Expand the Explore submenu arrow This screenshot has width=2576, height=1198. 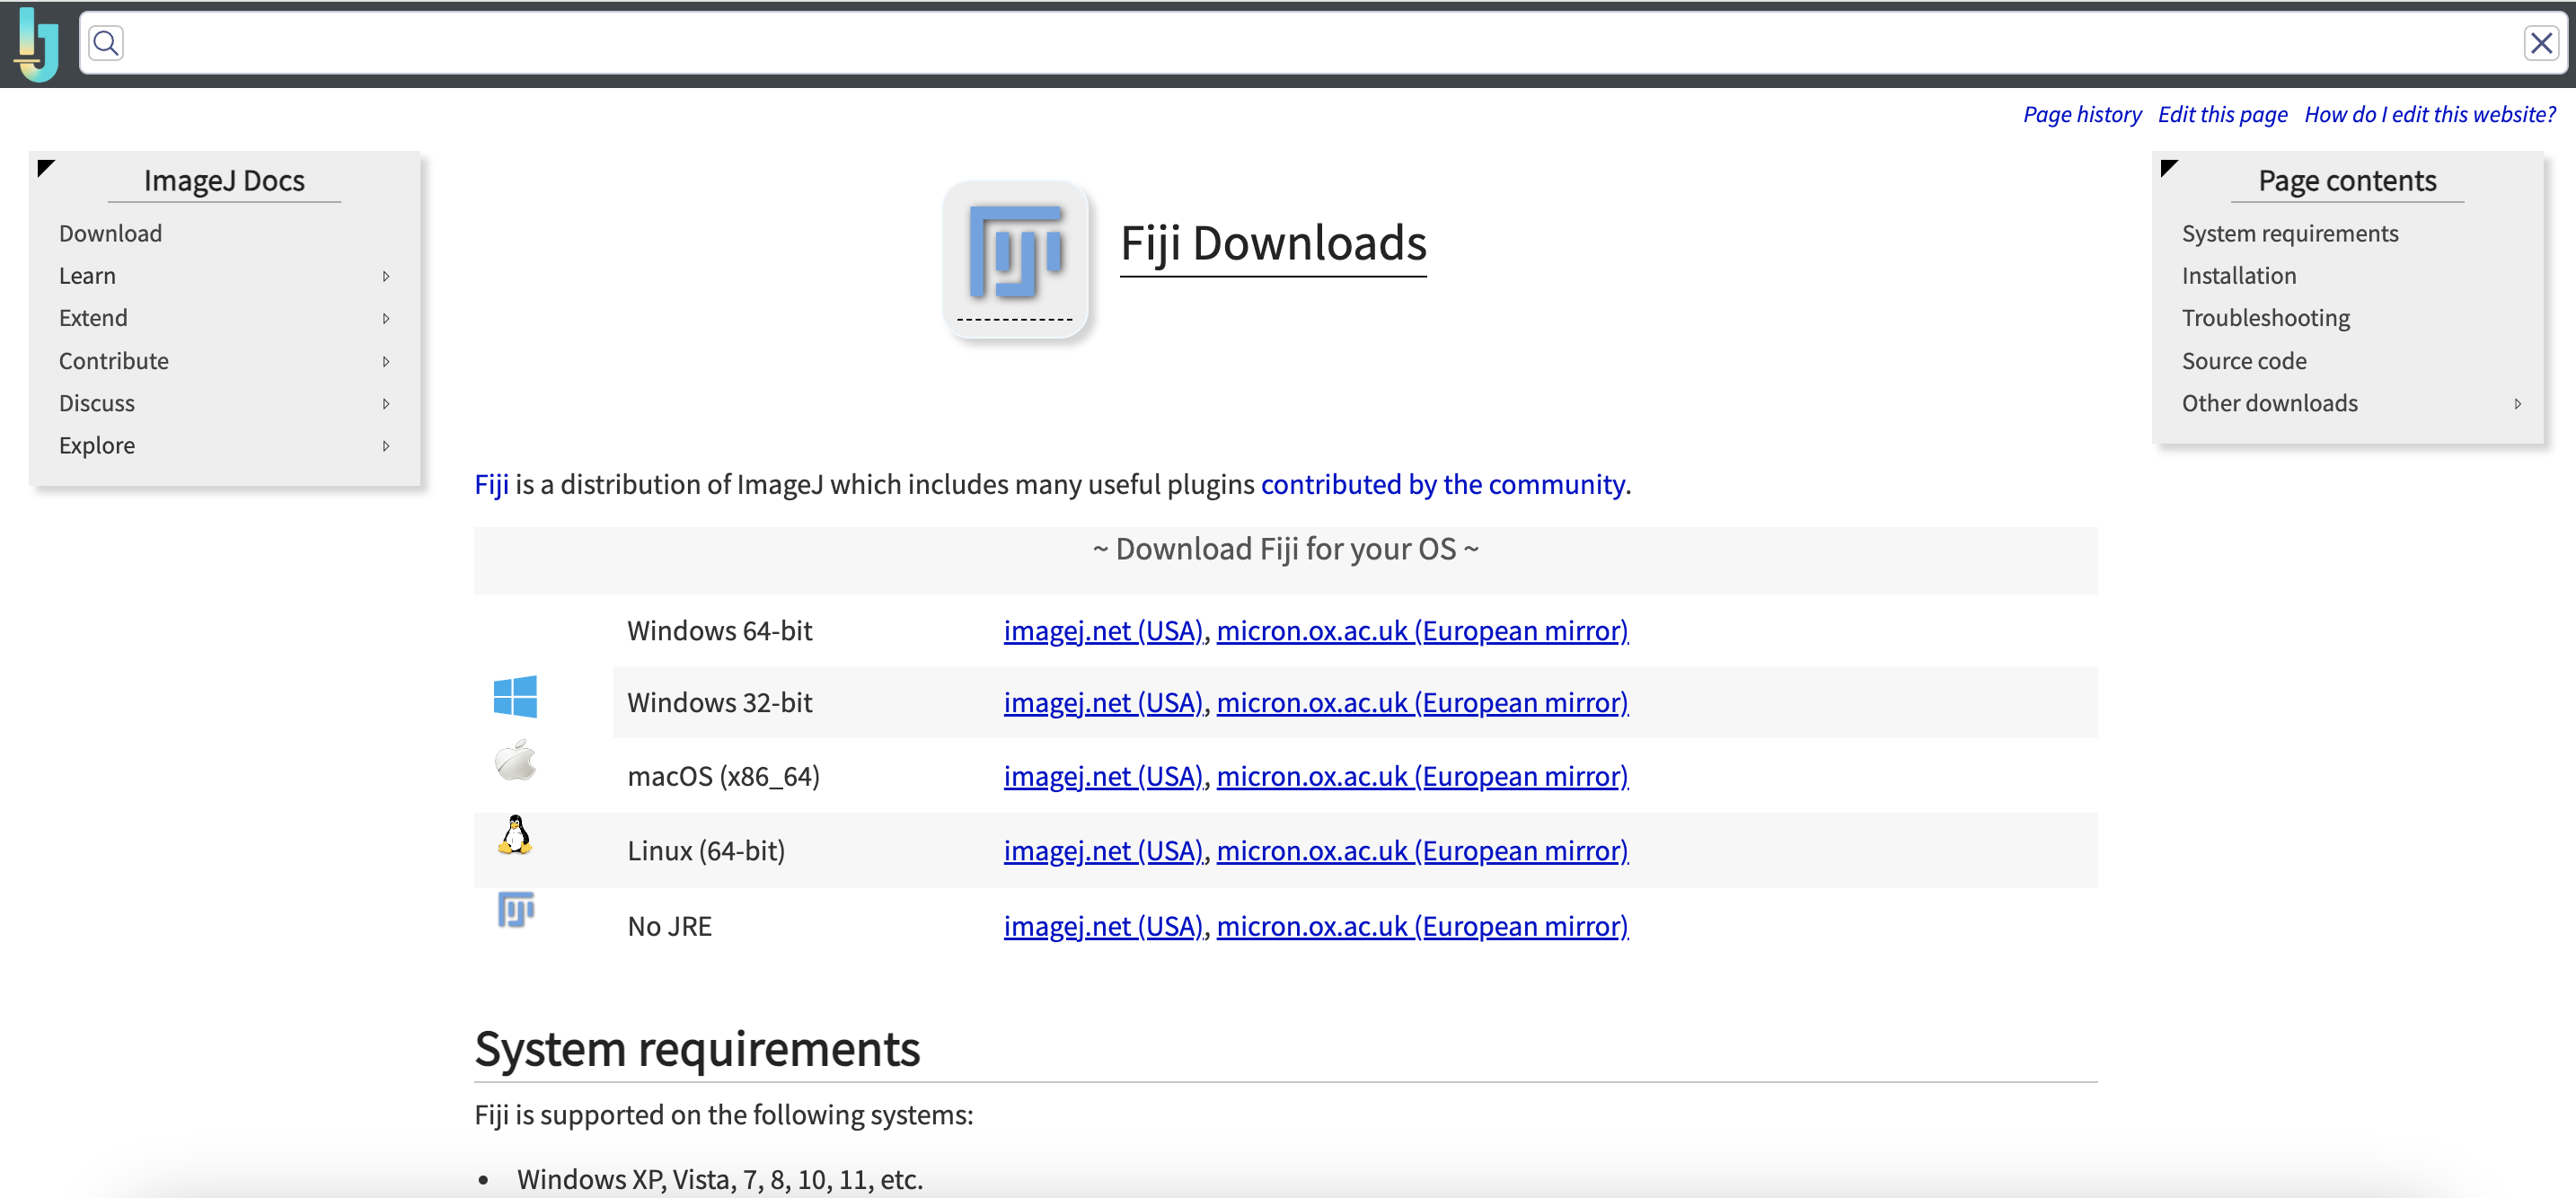[x=386, y=446]
